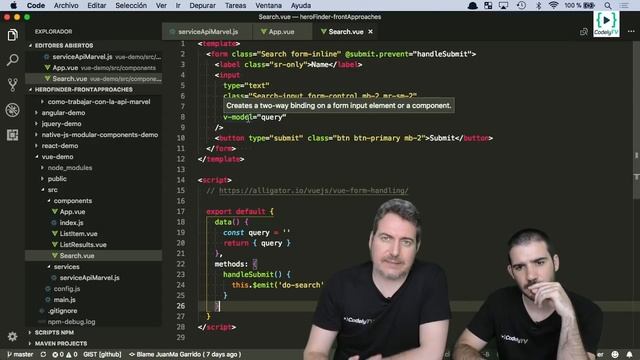Image resolution: width=640 pixels, height=360 pixels.
Task: Open ListItem.vue in the file tree
Action: tap(78, 234)
